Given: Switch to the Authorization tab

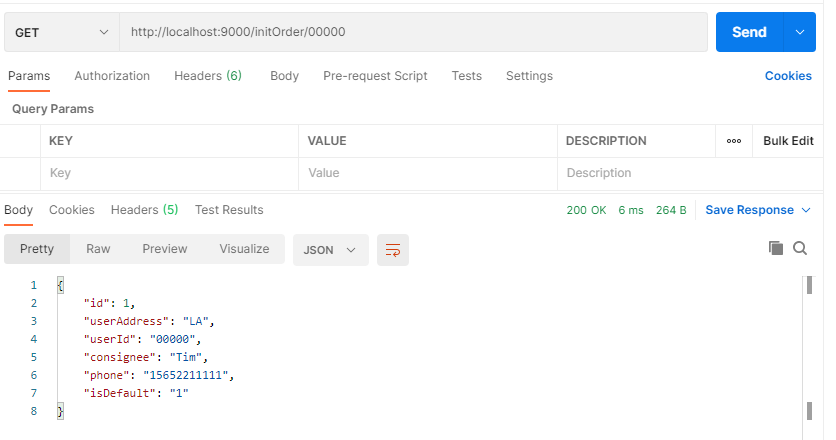Looking at the screenshot, I should click(112, 76).
